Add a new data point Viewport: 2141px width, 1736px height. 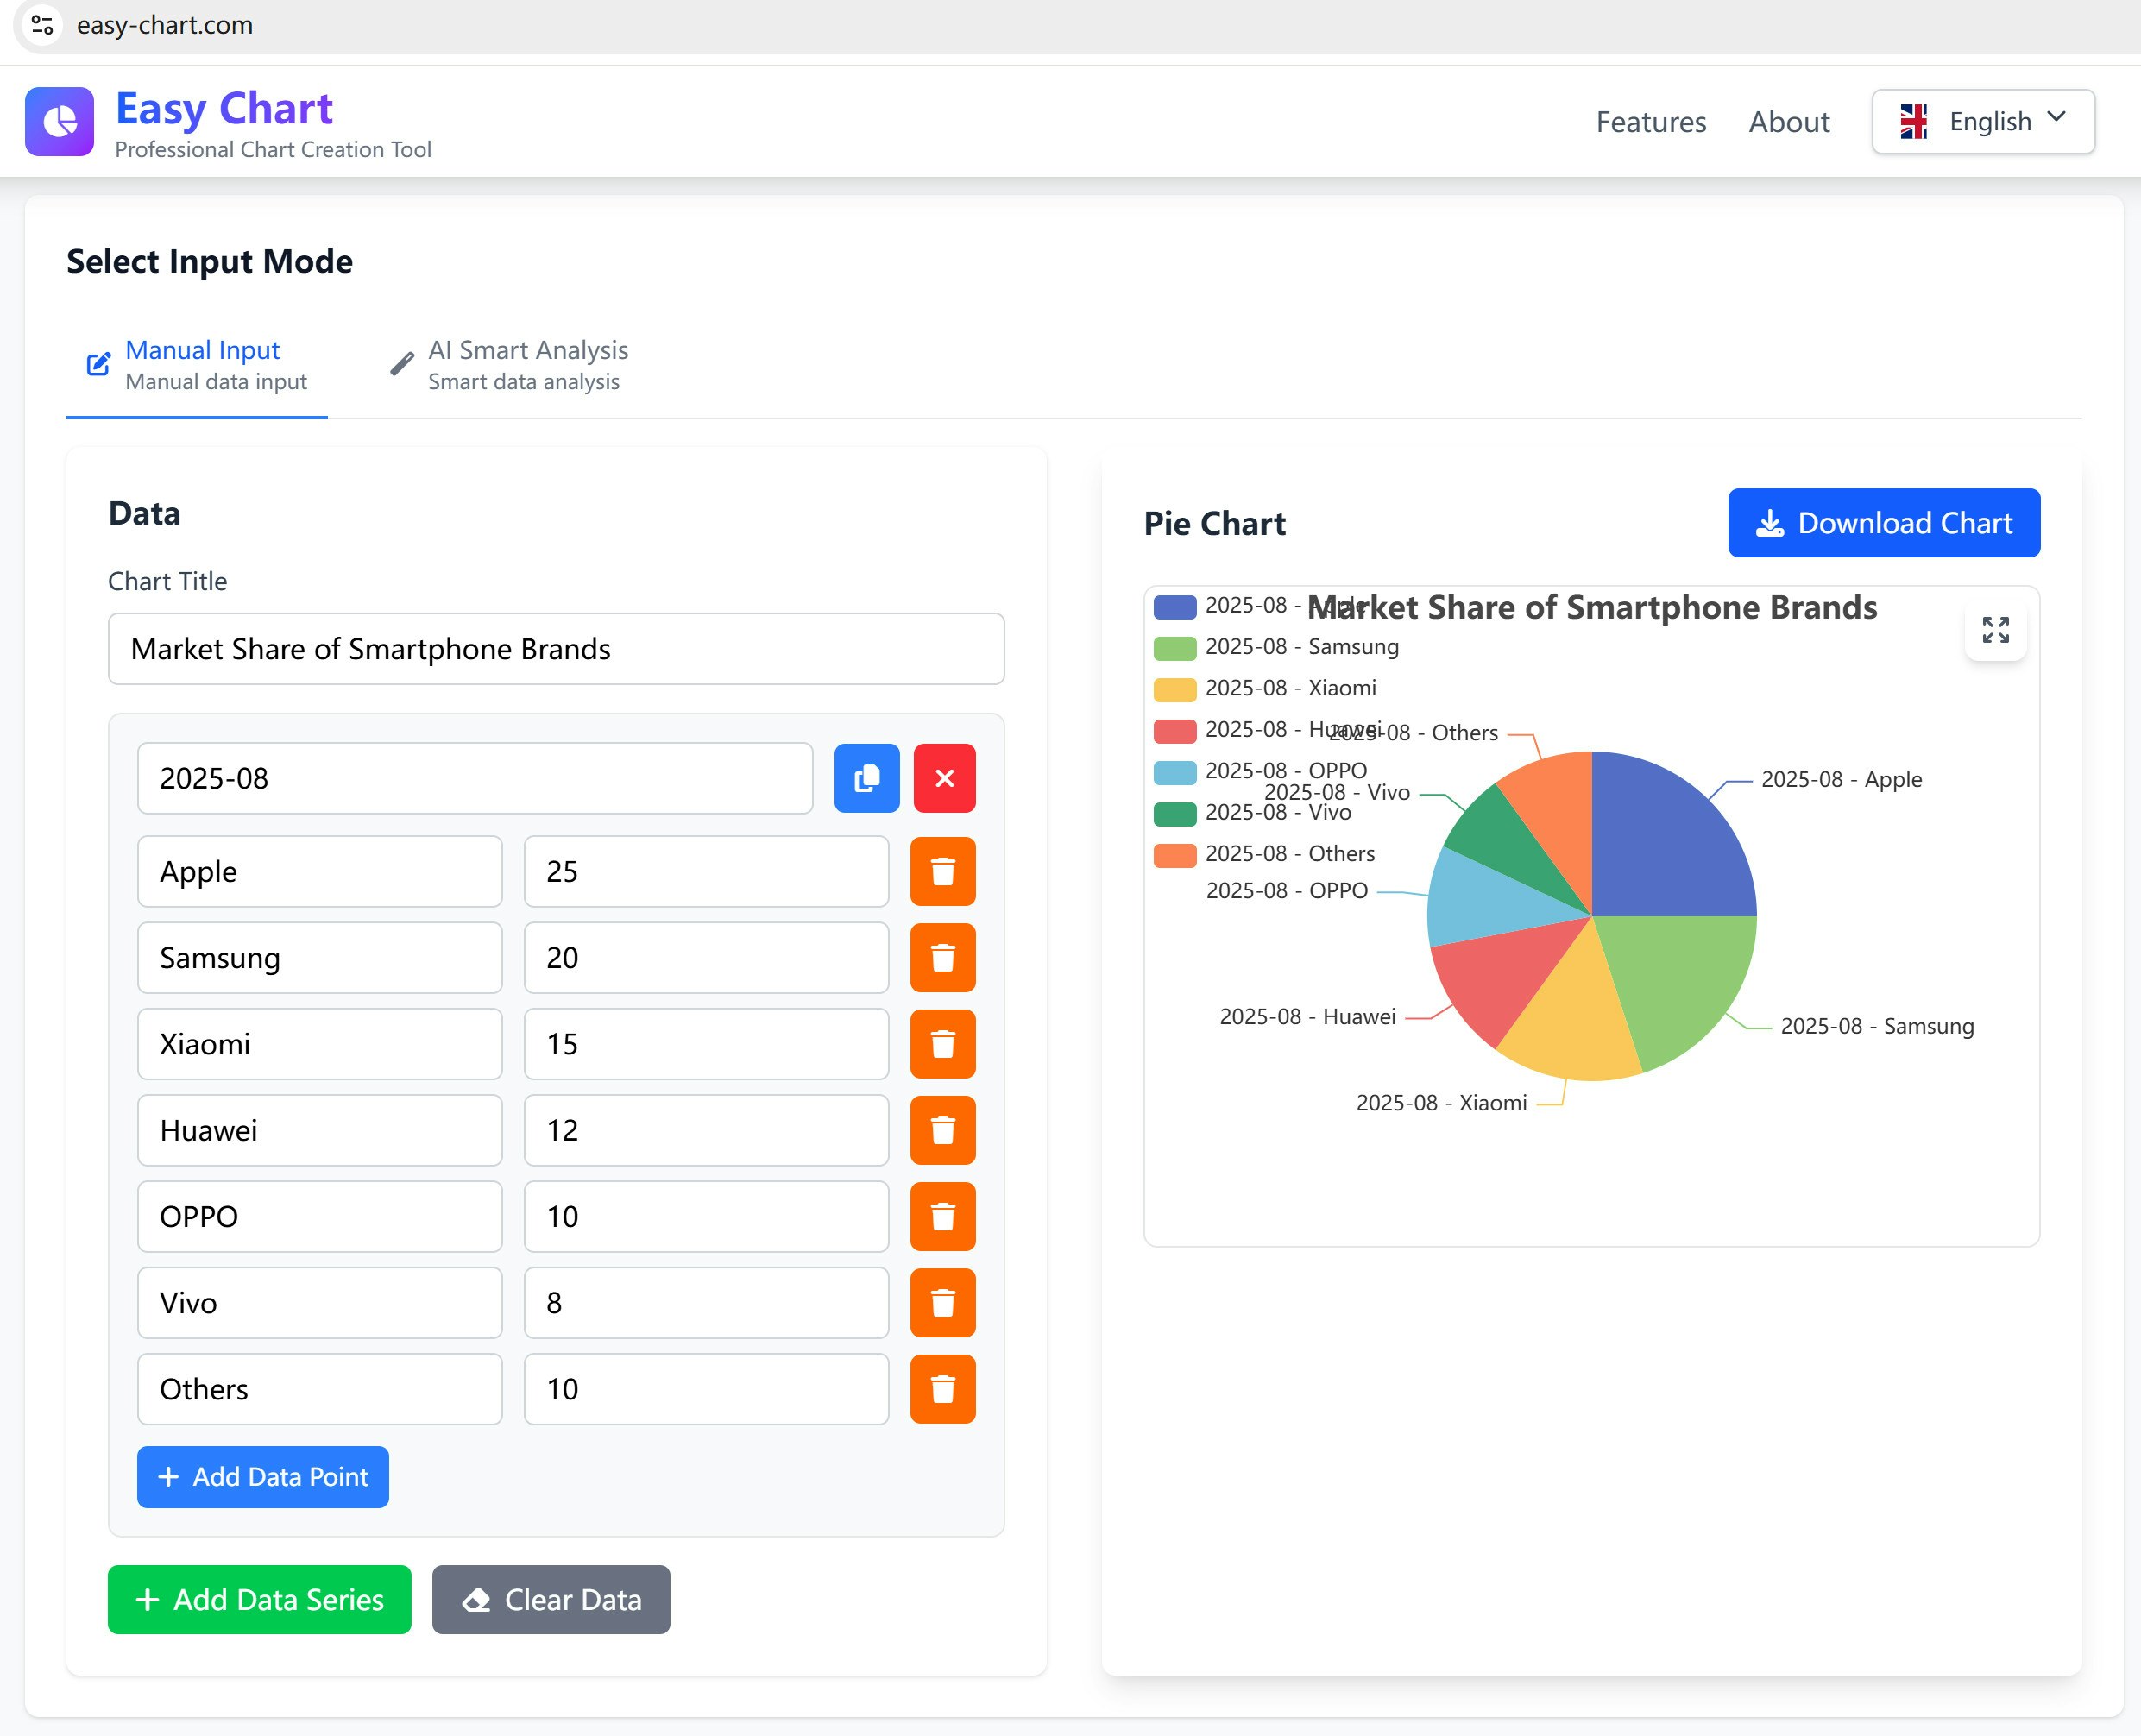263,1477
